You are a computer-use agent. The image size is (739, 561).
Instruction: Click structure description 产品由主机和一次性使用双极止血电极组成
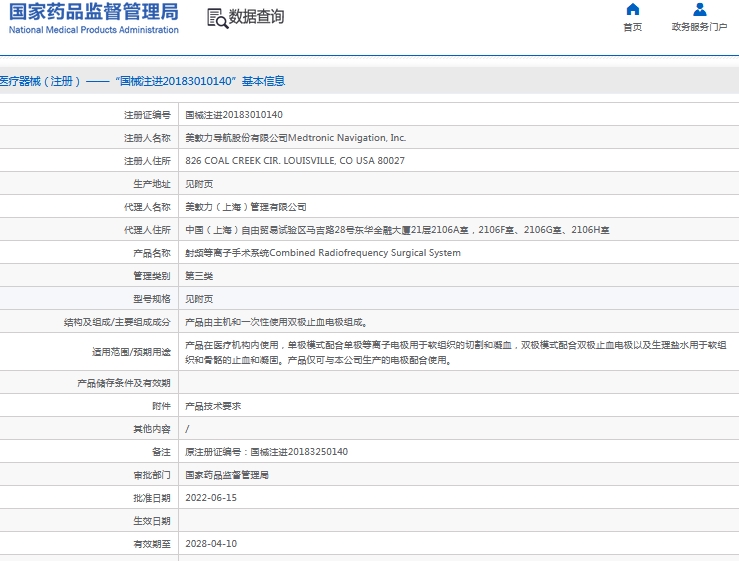pyautogui.click(x=276, y=322)
